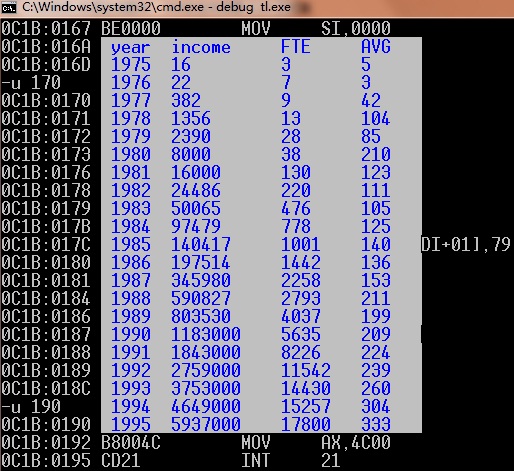Click the '-u 190' command line
The height and width of the screenshot is (471, 514).
[x=31, y=406]
